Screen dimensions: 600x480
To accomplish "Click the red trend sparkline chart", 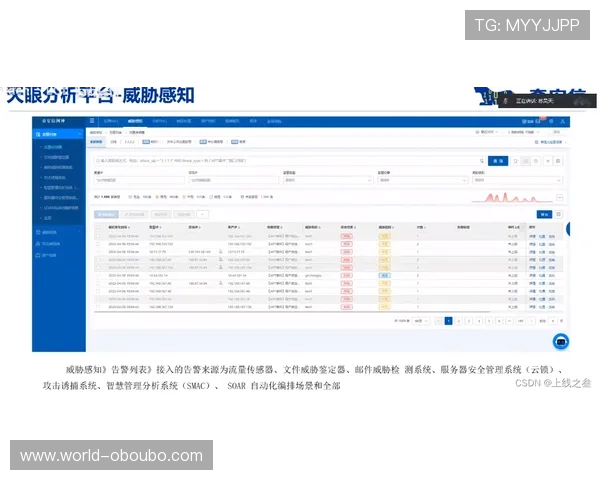I will [x=512, y=197].
